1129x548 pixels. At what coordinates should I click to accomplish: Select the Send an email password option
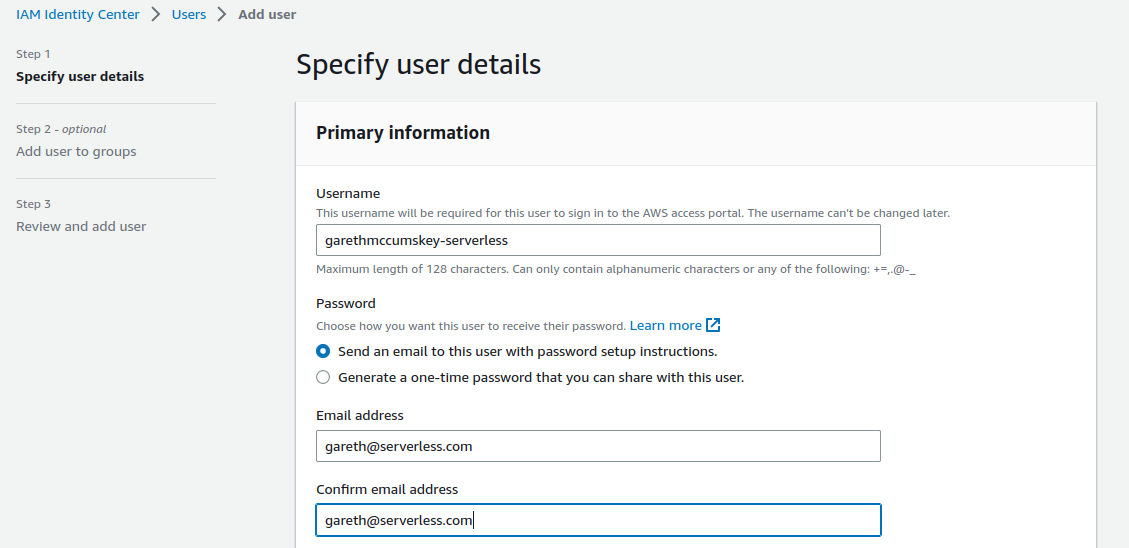[x=323, y=352]
